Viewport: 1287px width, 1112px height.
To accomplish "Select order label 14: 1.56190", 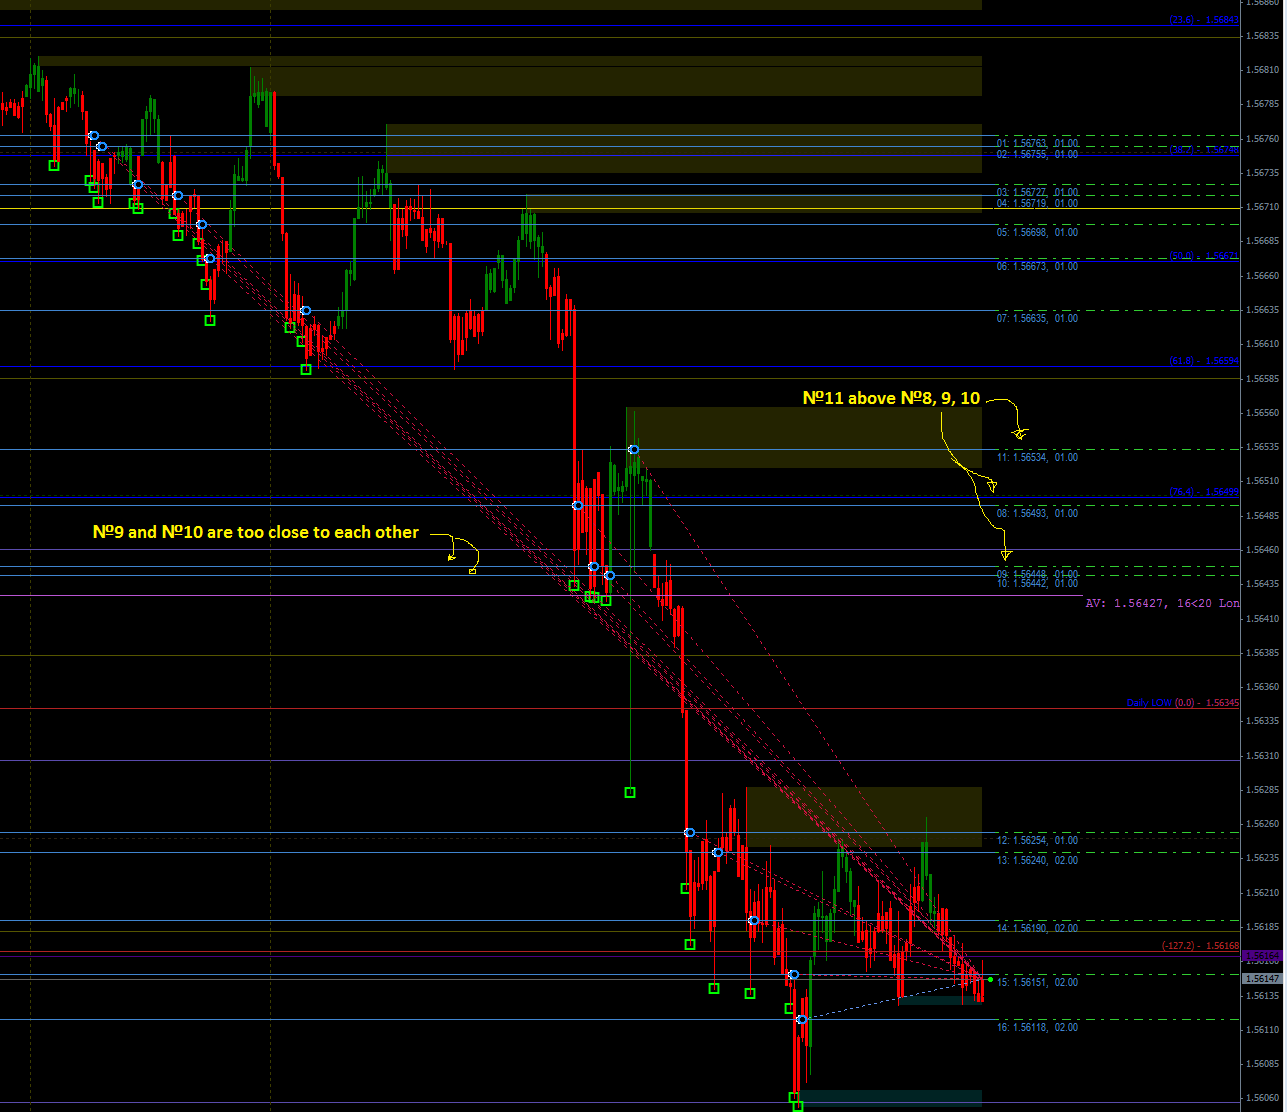I will click(1037, 928).
